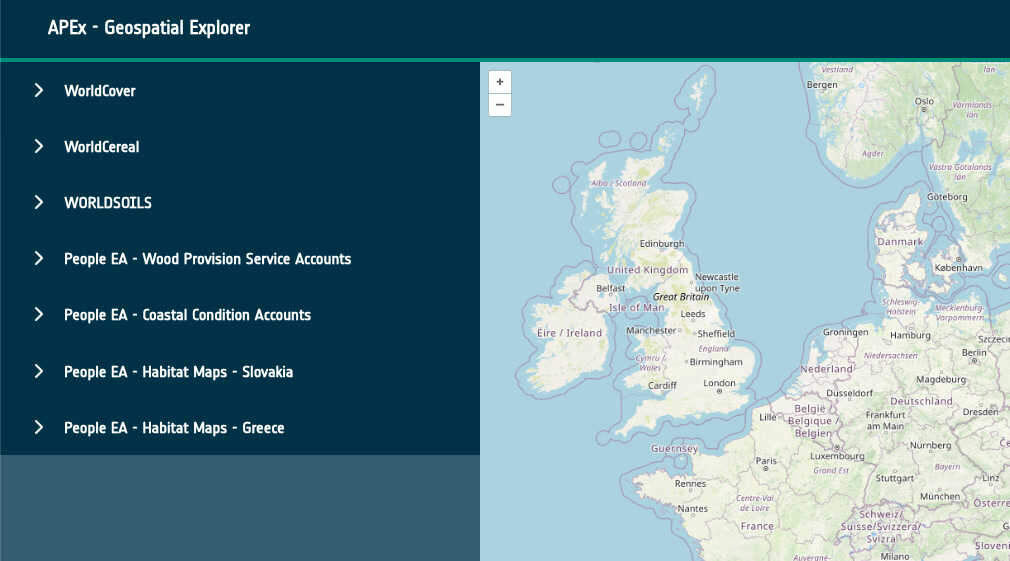
Task: Click the Edinburgh label on the map
Action: [662, 244]
